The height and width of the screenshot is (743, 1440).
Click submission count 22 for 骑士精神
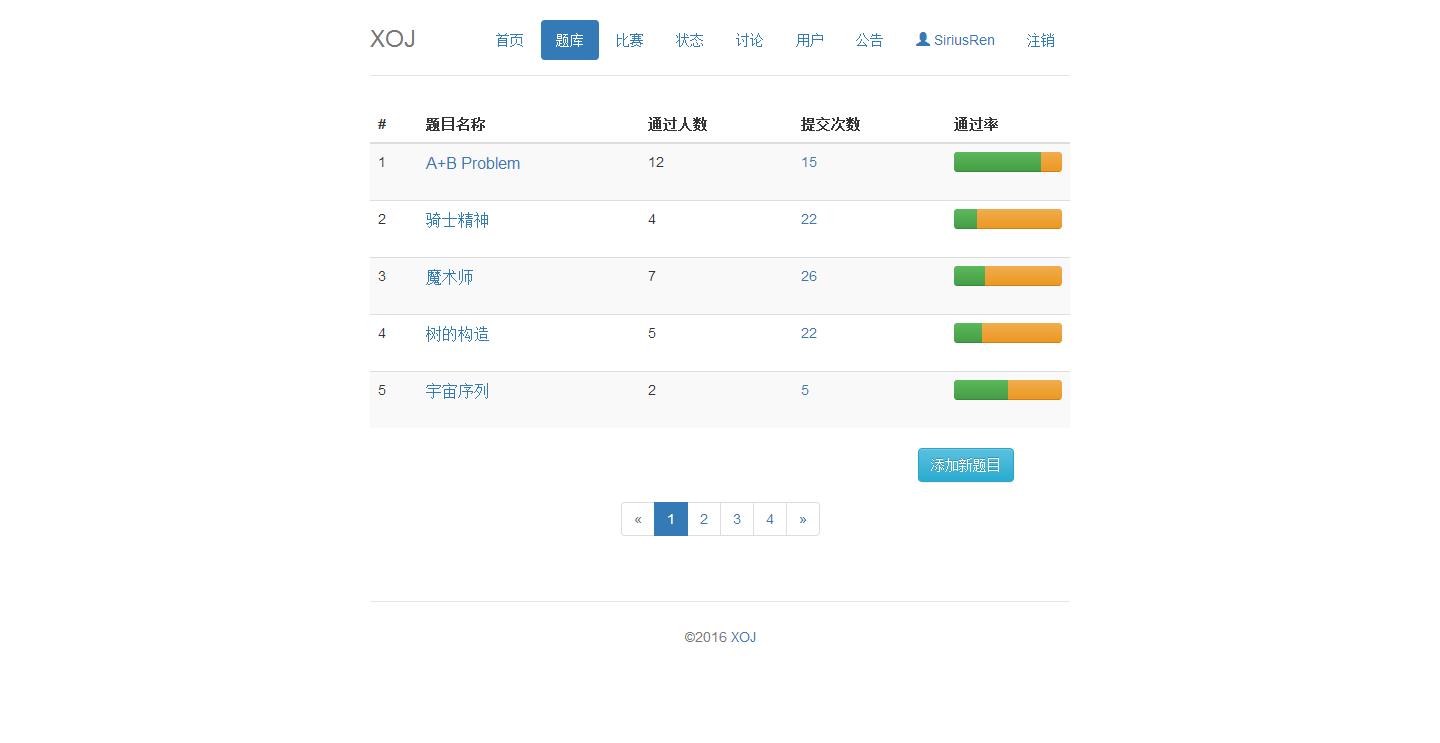coord(809,219)
